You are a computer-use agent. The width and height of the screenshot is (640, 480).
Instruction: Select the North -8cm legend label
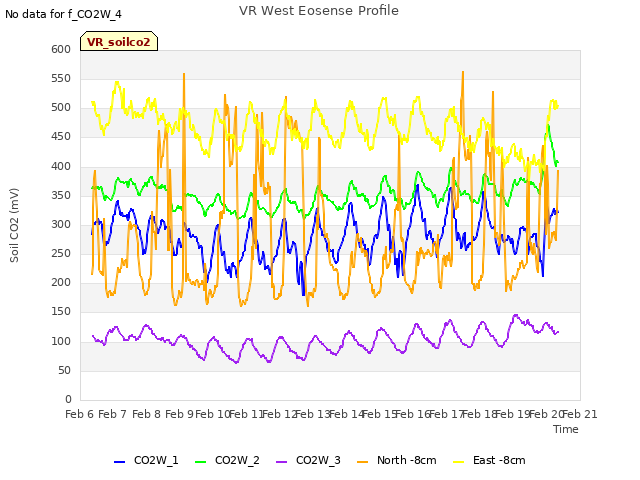tap(407, 460)
